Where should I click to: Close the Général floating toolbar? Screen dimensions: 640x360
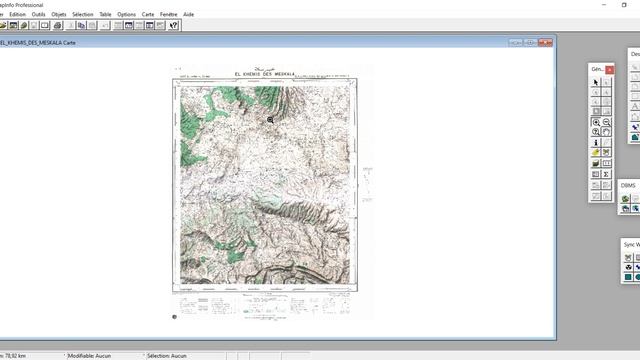[610, 70]
